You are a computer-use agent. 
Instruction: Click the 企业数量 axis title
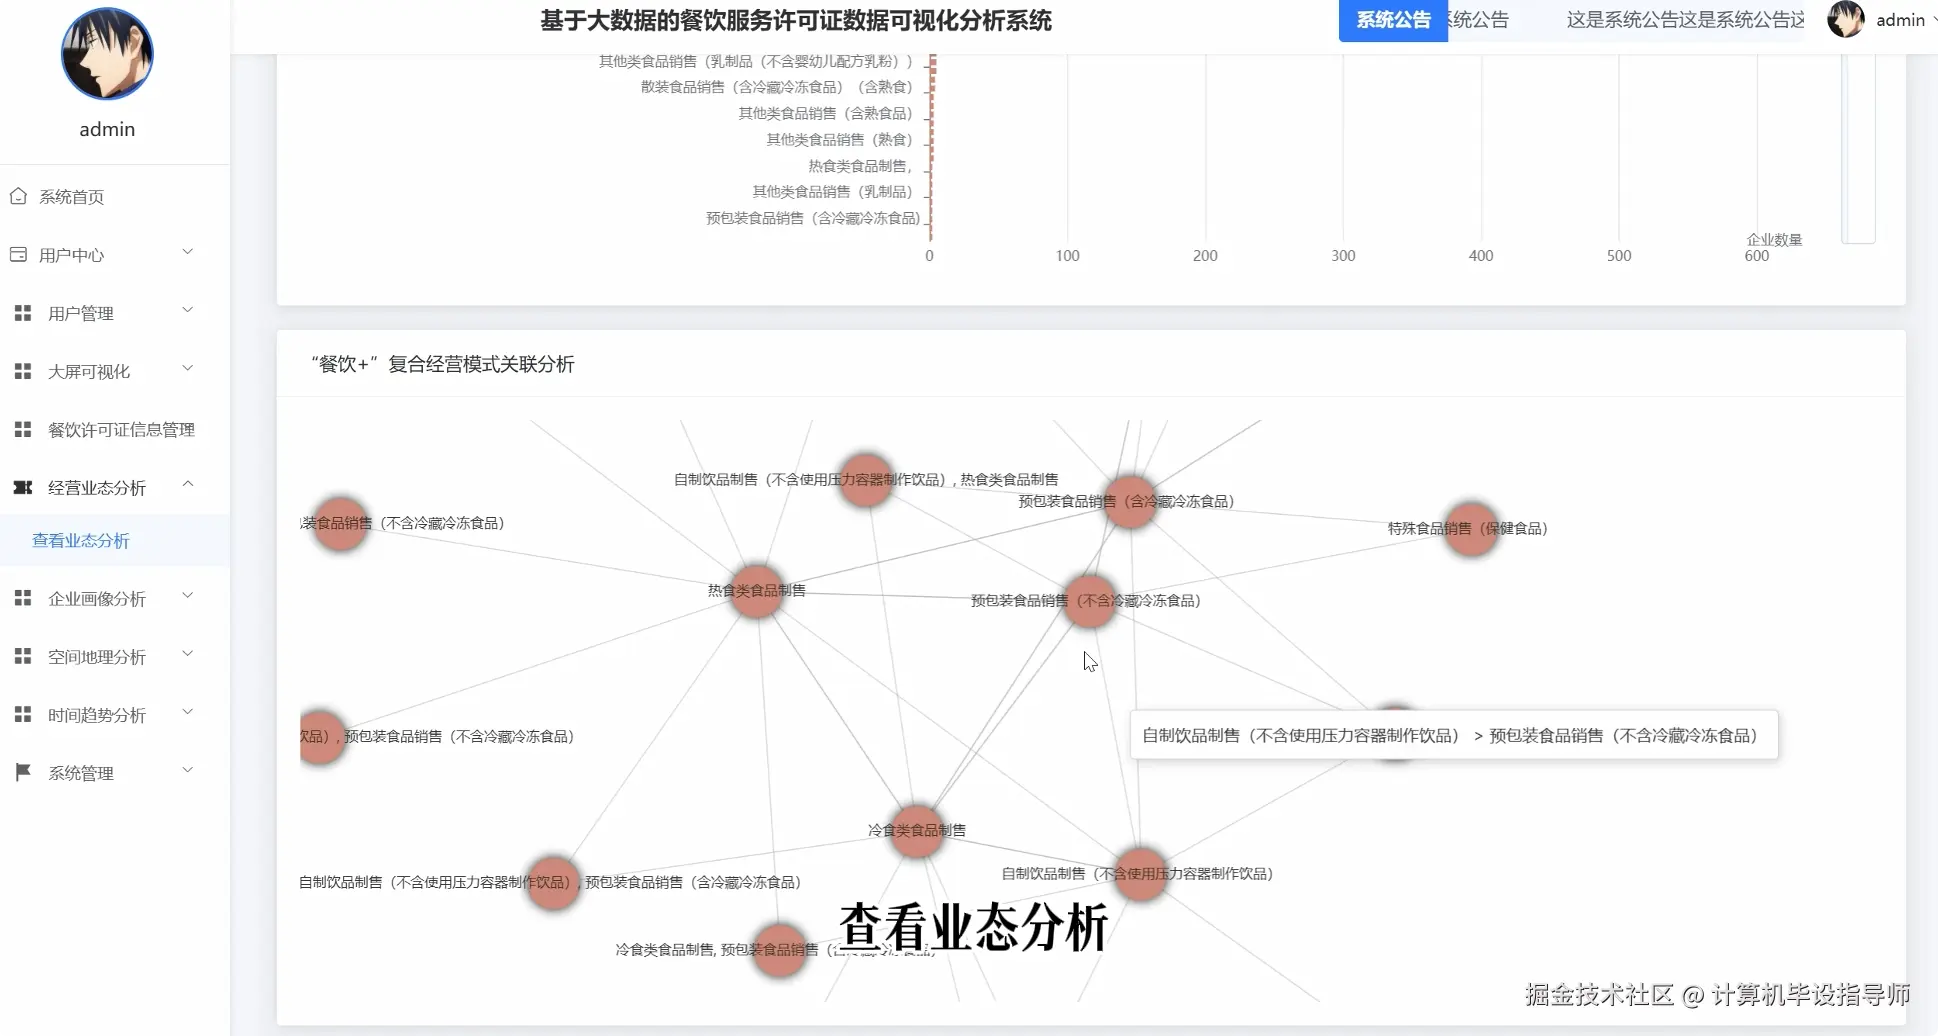1774,240
